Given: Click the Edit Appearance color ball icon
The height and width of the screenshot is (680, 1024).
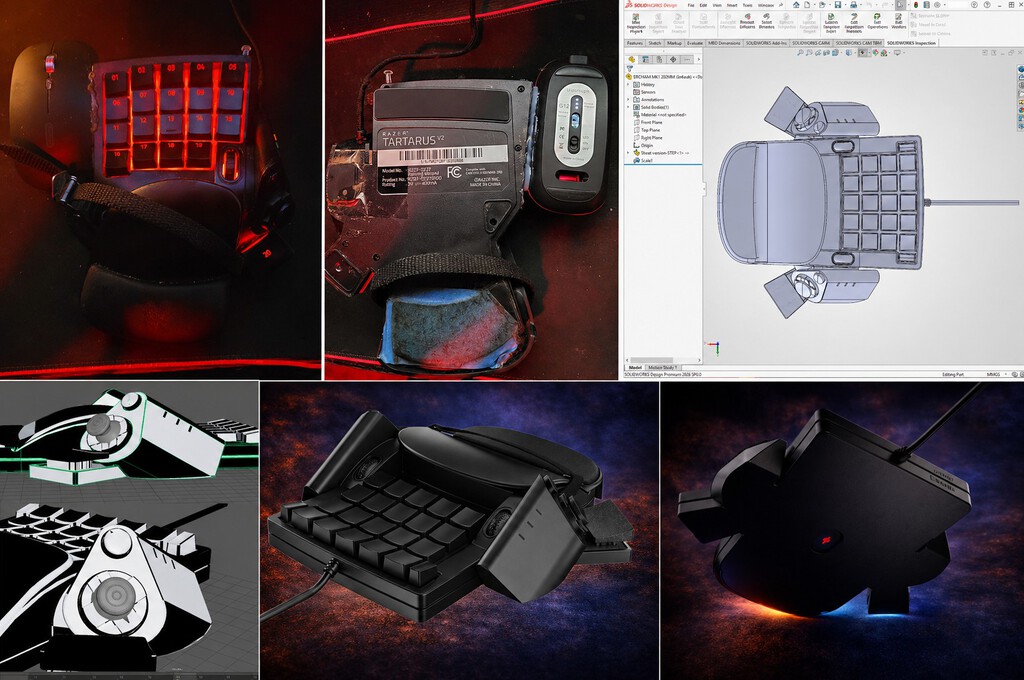Looking at the screenshot, I should coord(875,53).
